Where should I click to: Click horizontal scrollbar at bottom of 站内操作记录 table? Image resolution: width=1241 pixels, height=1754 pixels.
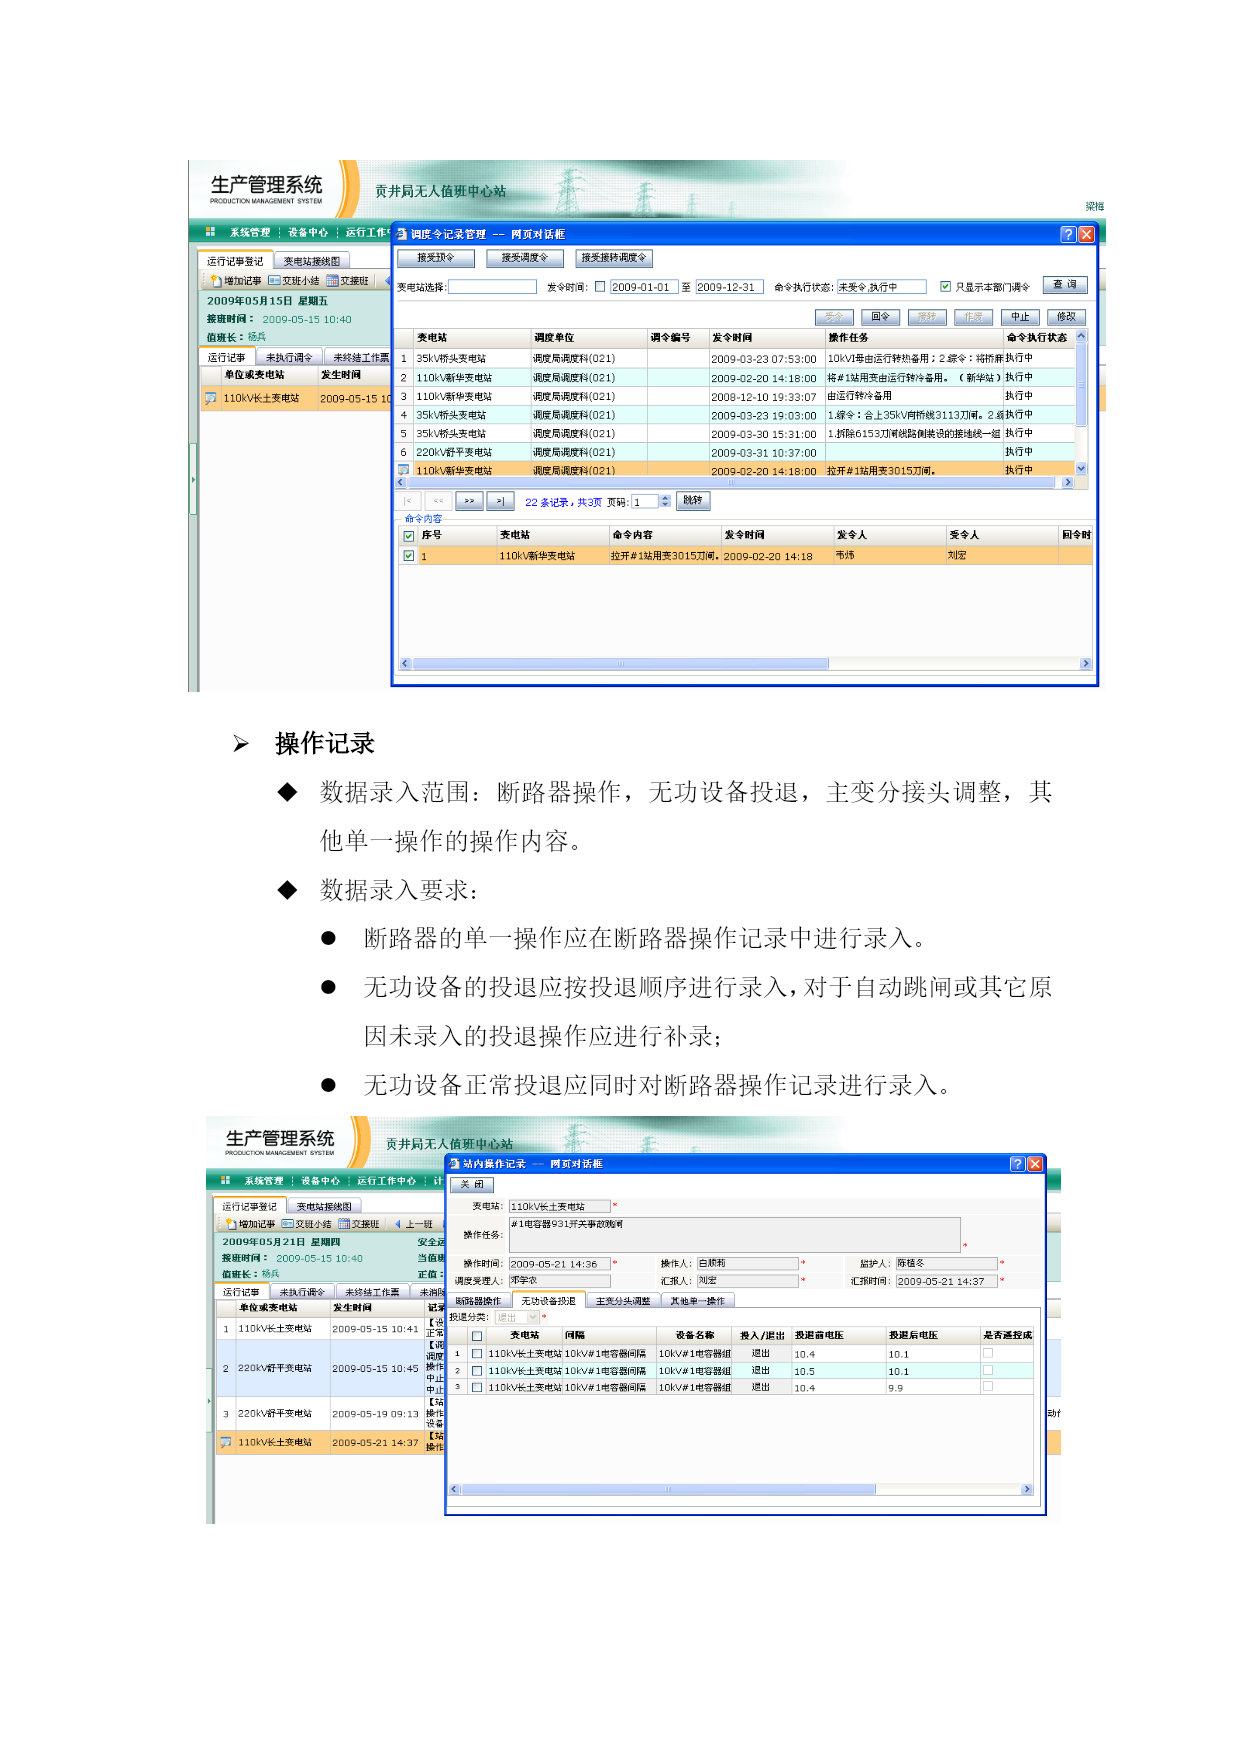[x=740, y=1489]
